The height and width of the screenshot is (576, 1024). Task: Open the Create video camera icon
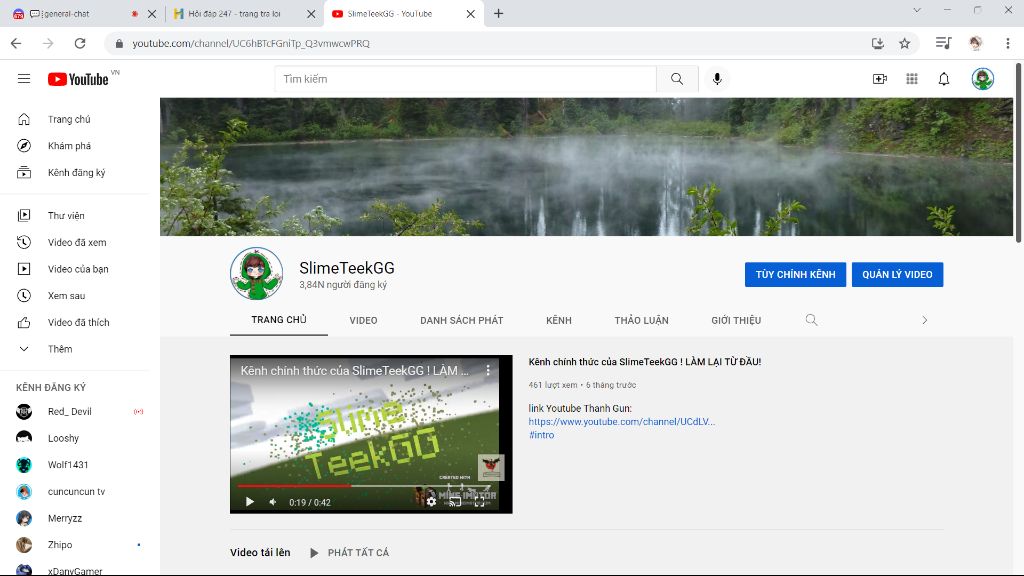tap(880, 79)
